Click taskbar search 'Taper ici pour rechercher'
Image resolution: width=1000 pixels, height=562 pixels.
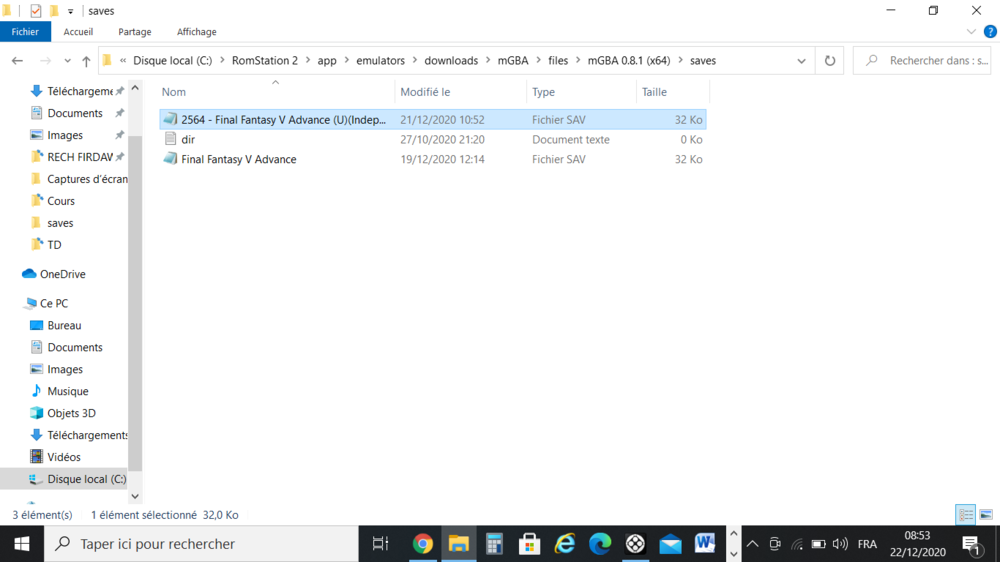coord(201,544)
